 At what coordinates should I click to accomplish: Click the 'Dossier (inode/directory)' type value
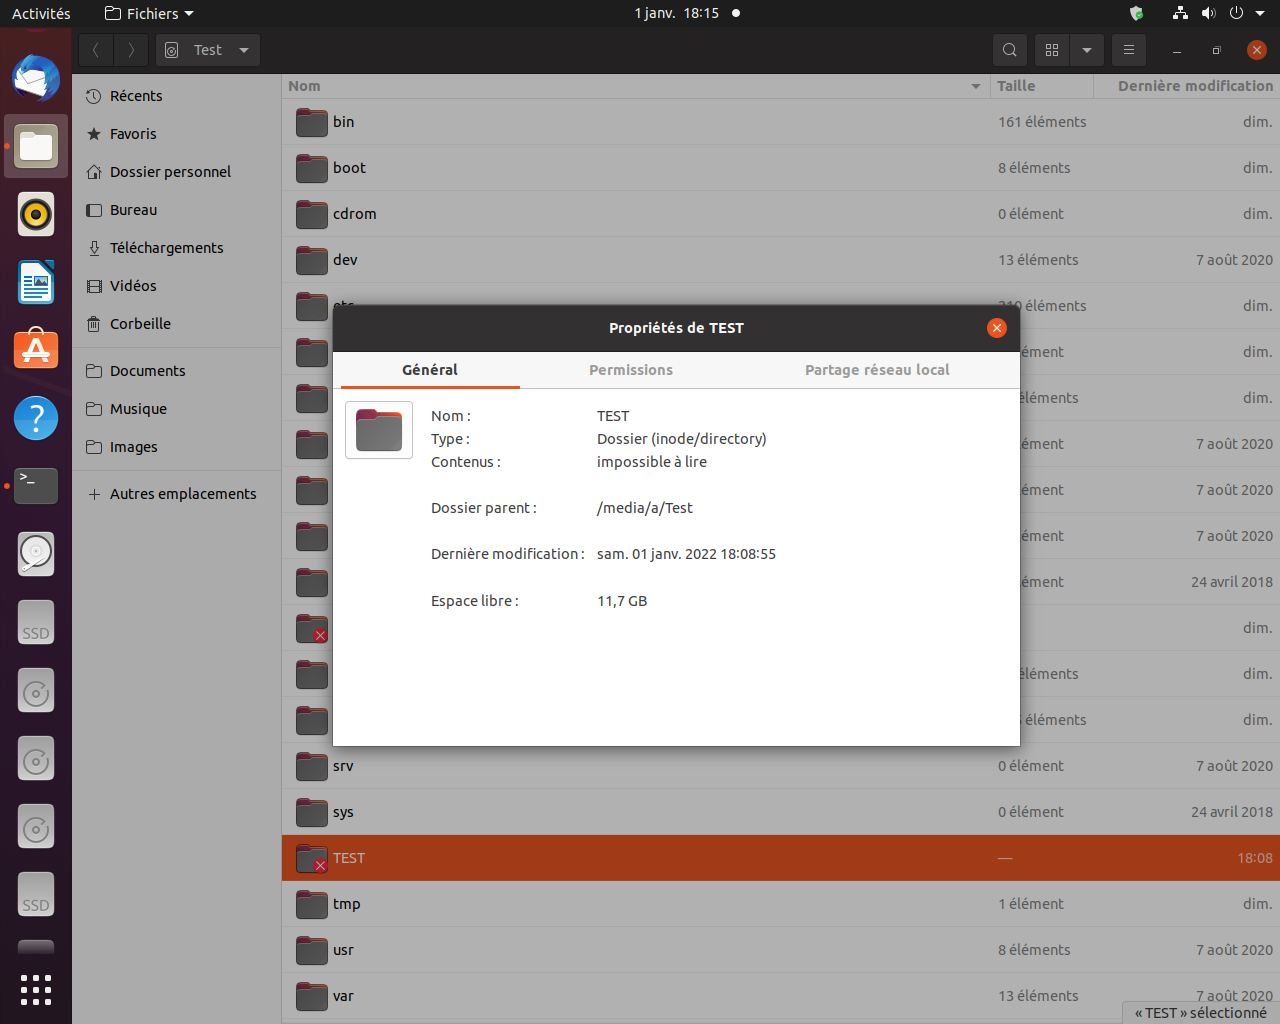(x=682, y=439)
